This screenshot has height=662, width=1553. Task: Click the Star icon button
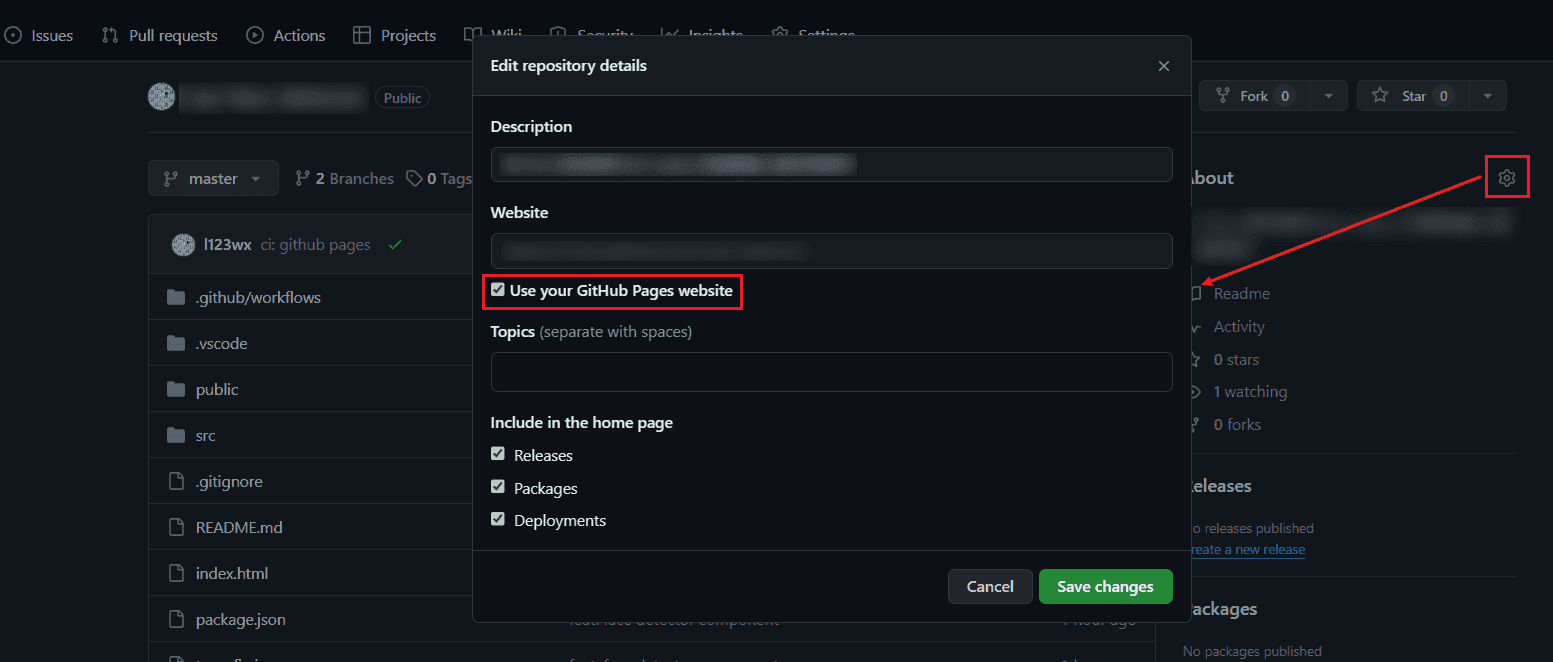[x=1380, y=96]
